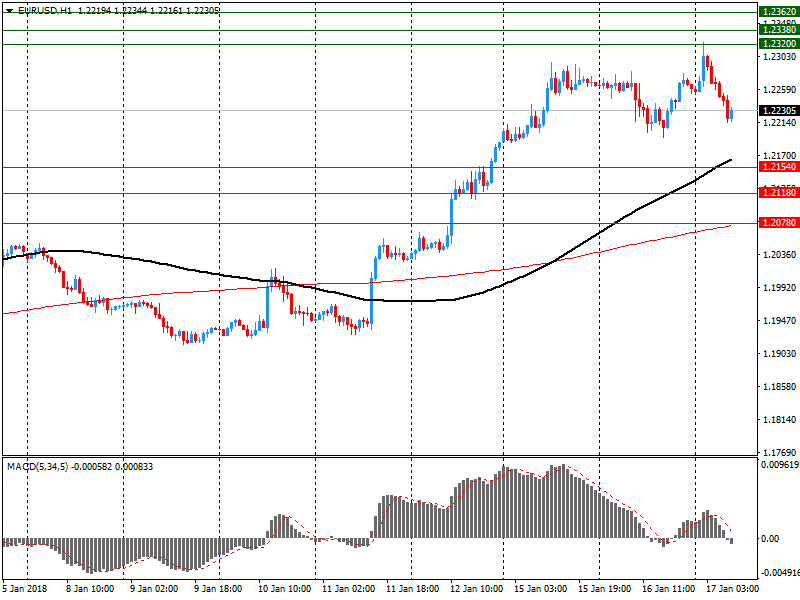Click the 9 Jan 18:00 time label
800x600 pixels.
click(218, 589)
